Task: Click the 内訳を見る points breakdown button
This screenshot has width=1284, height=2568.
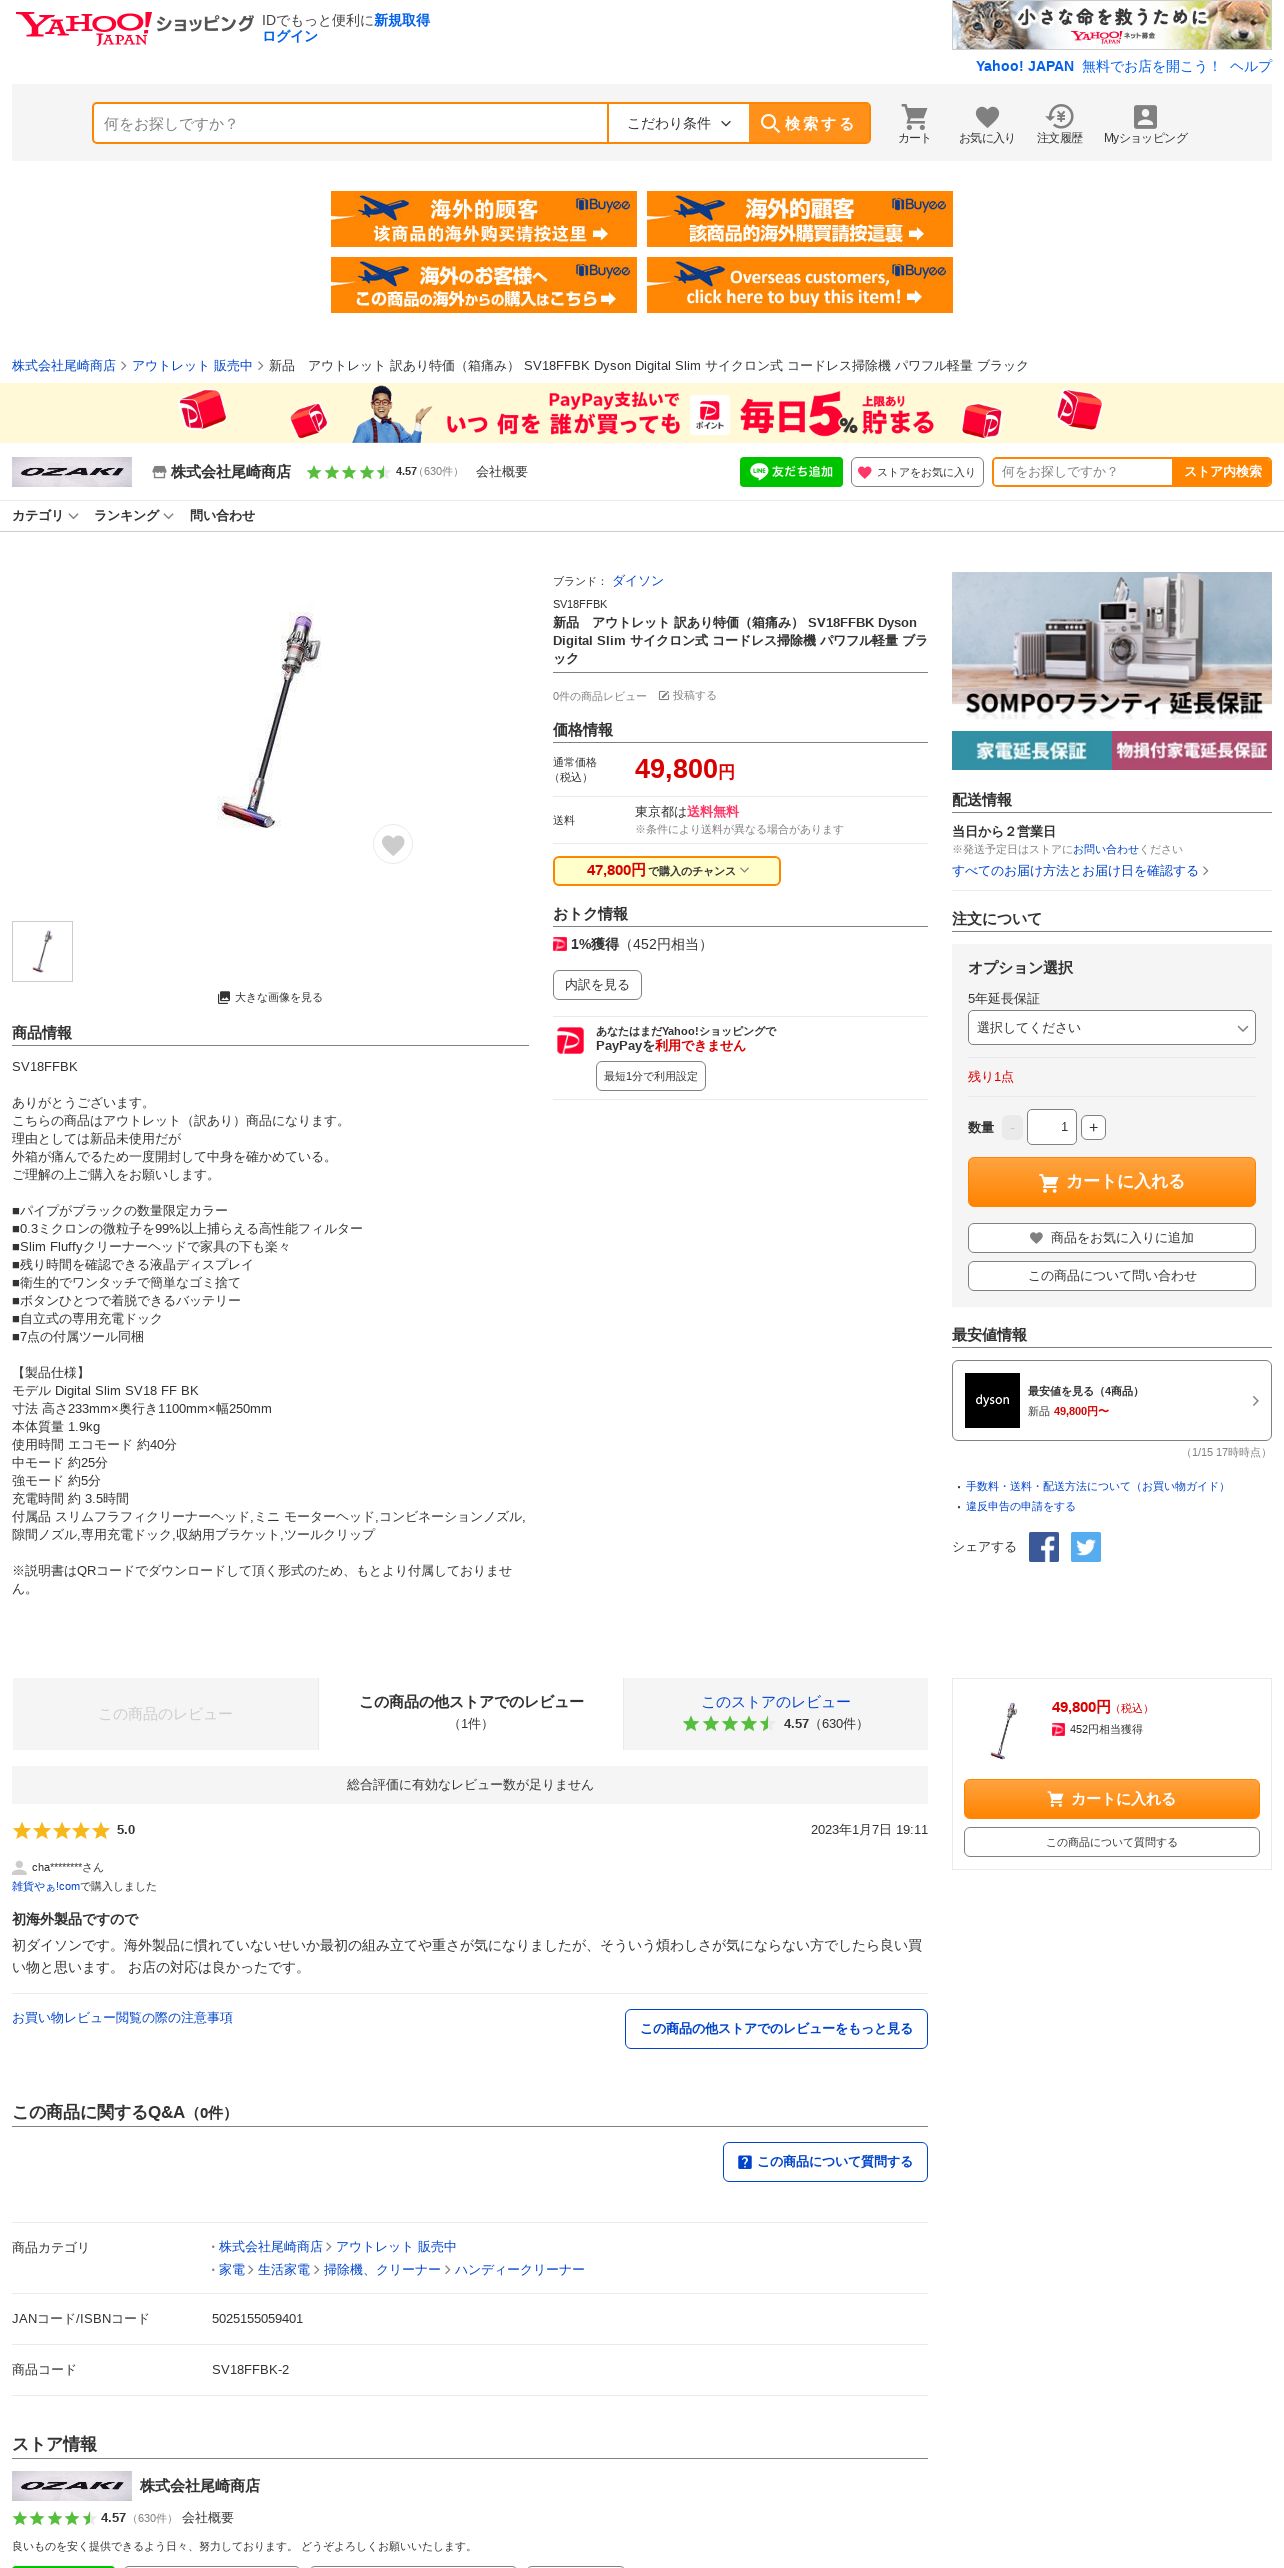Action: [597, 985]
